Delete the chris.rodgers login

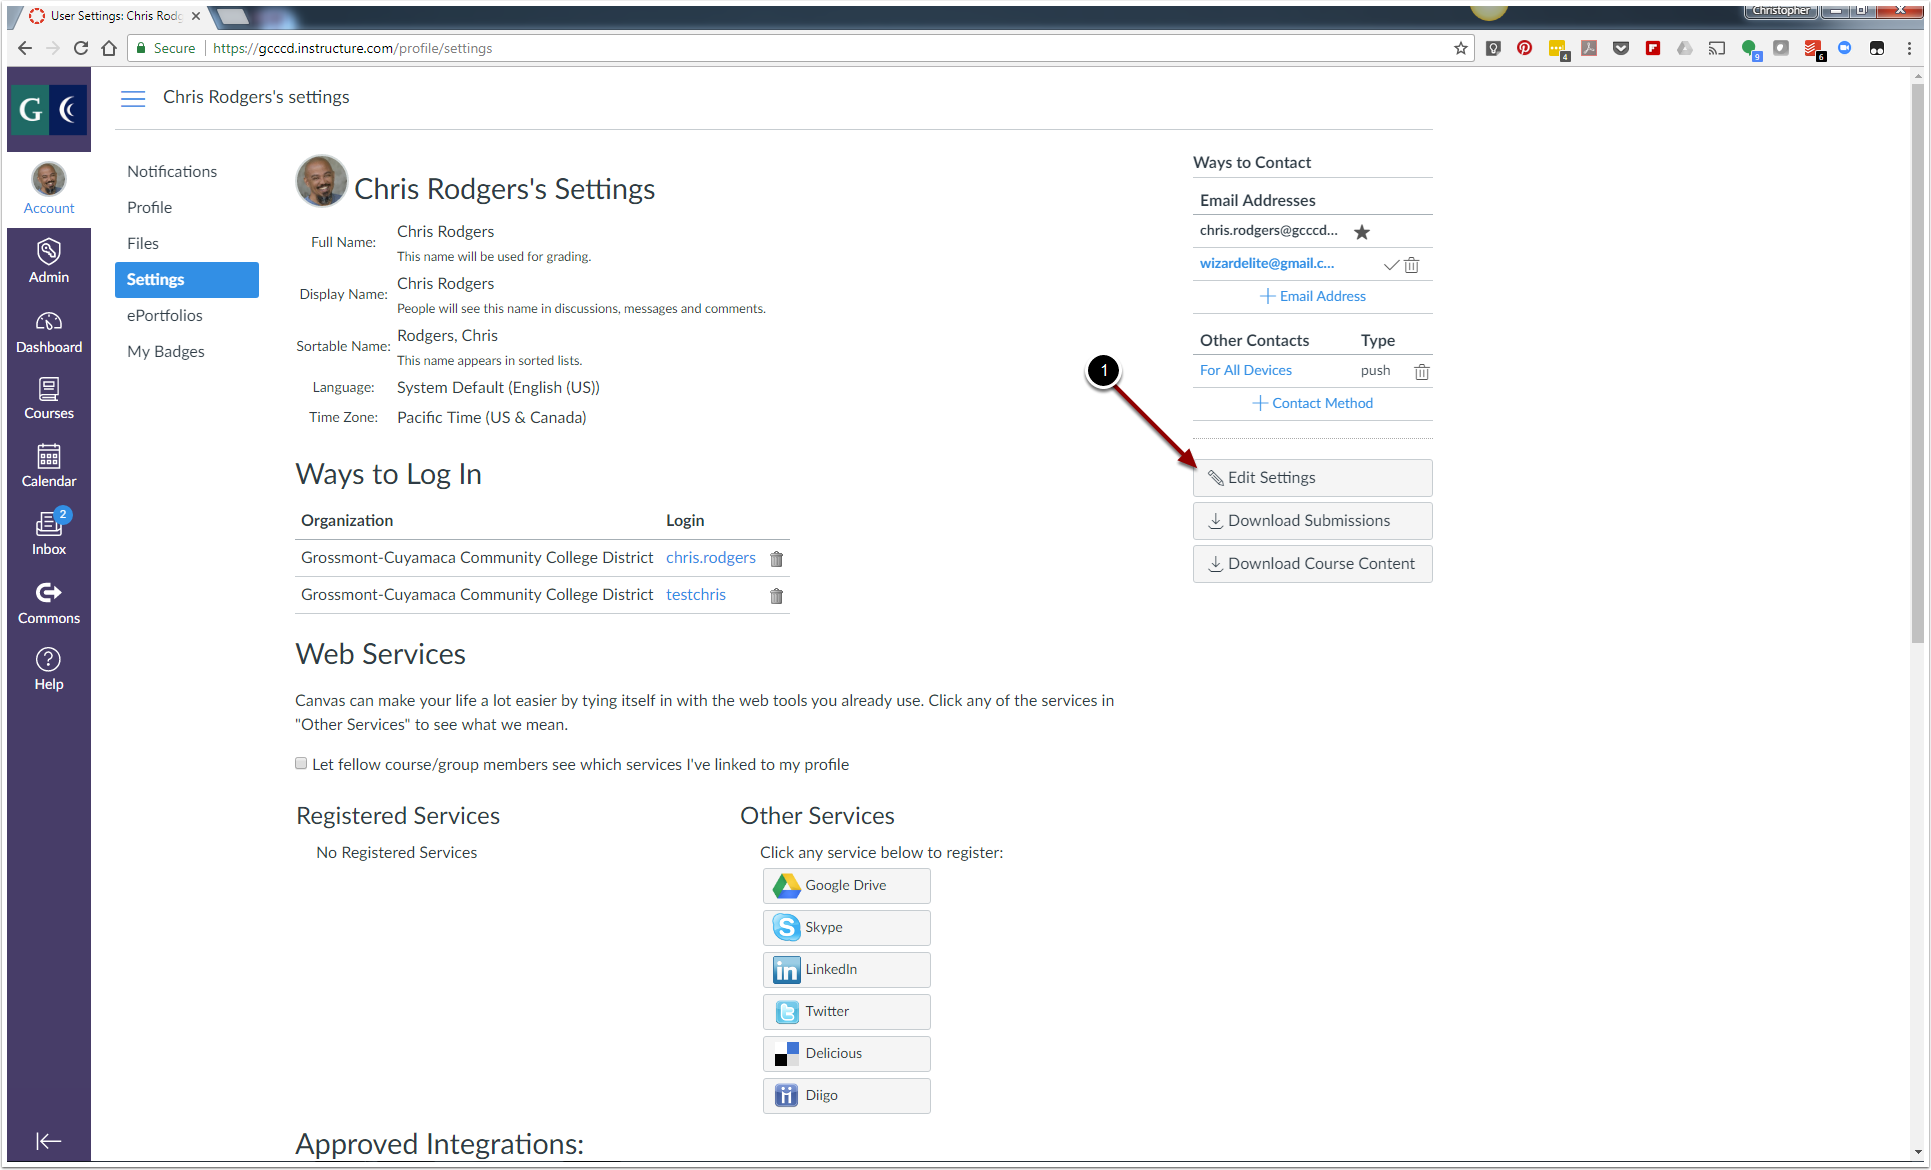(x=776, y=559)
